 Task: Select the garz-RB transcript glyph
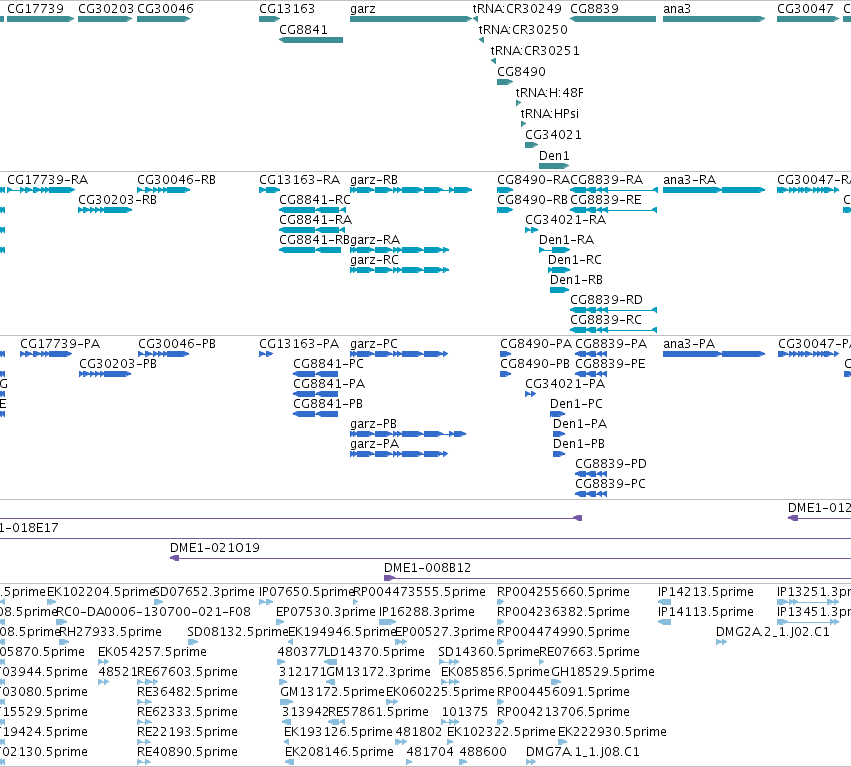(411, 190)
